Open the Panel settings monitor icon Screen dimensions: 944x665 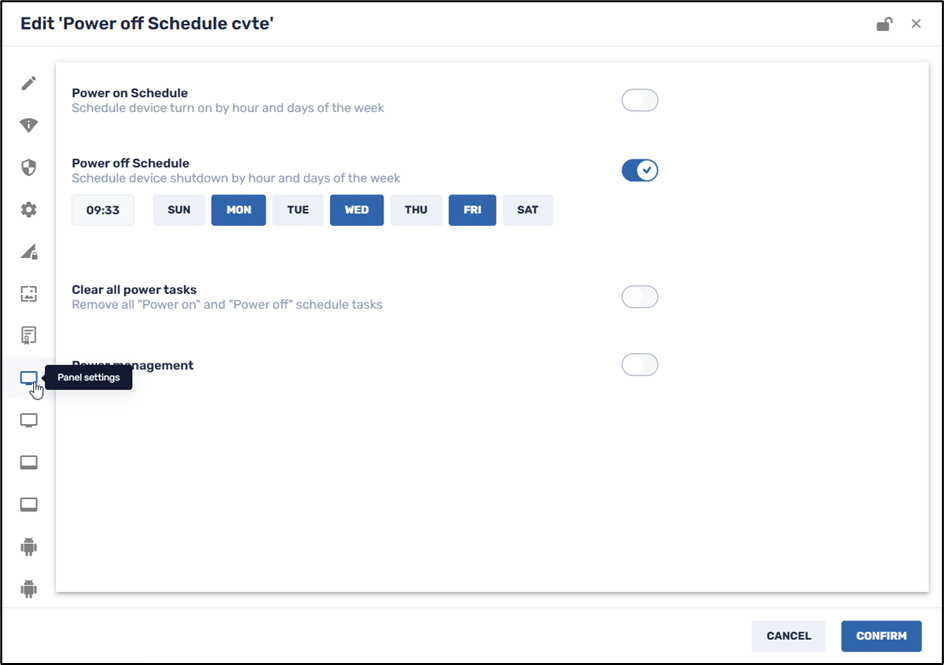point(28,377)
